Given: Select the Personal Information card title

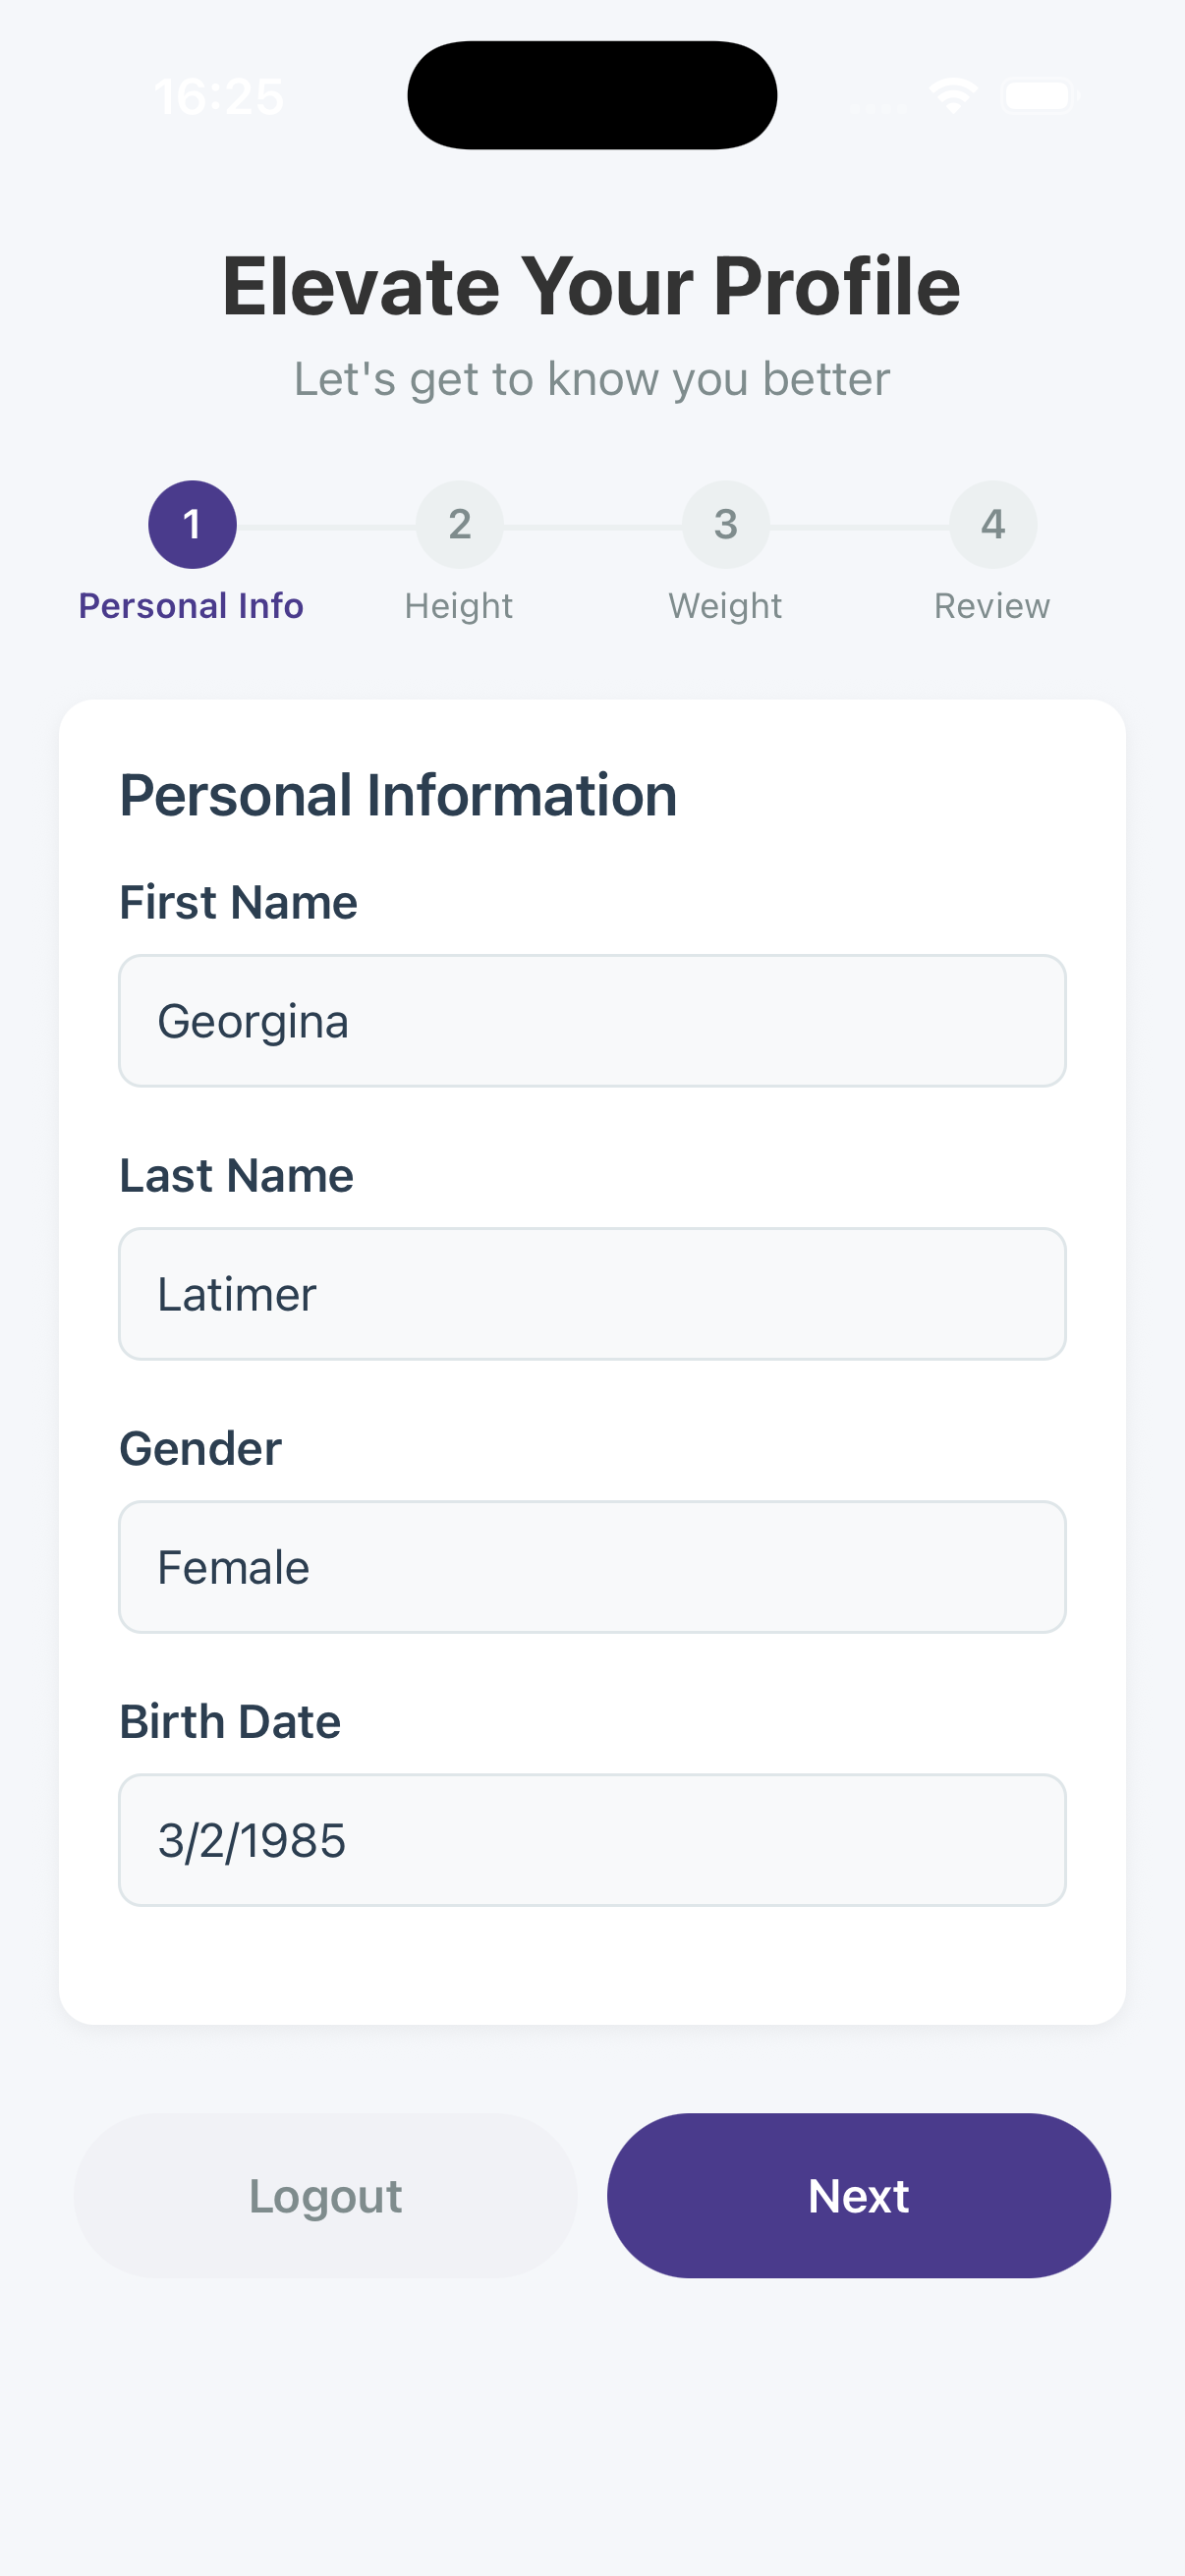Looking at the screenshot, I should pos(398,792).
